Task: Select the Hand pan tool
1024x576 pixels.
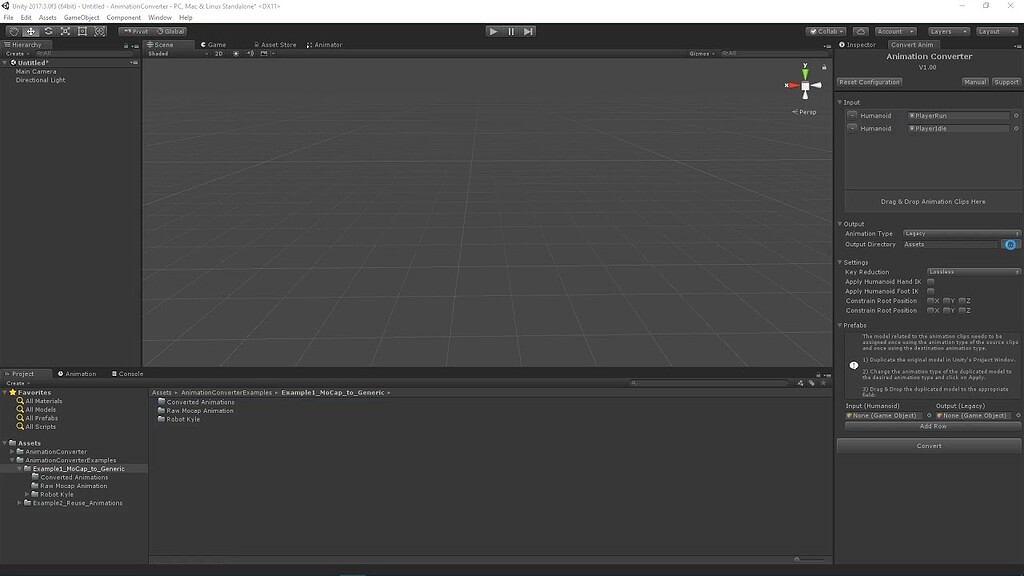Action: pos(13,31)
